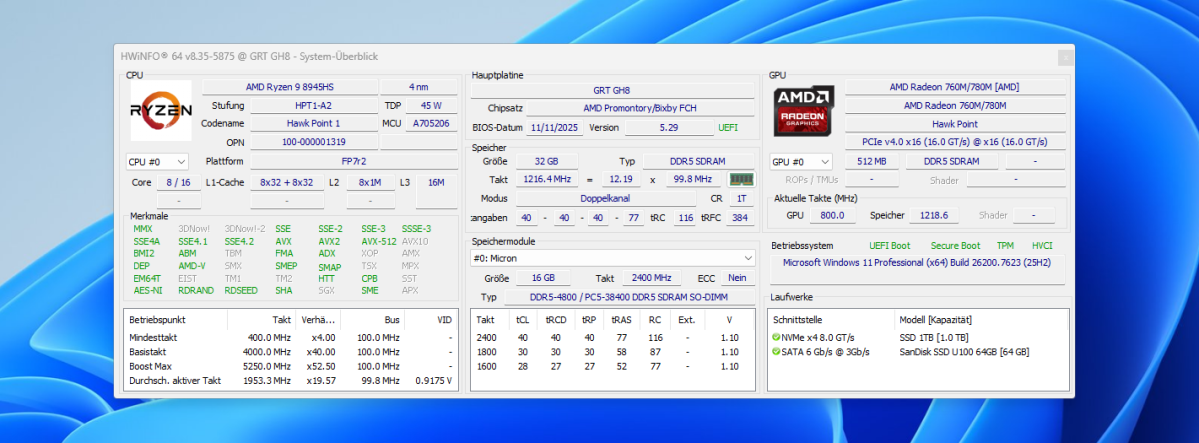This screenshot has height=443, width=1199.
Task: Click the 'AVX-512' feature flag
Action: tap(379, 241)
